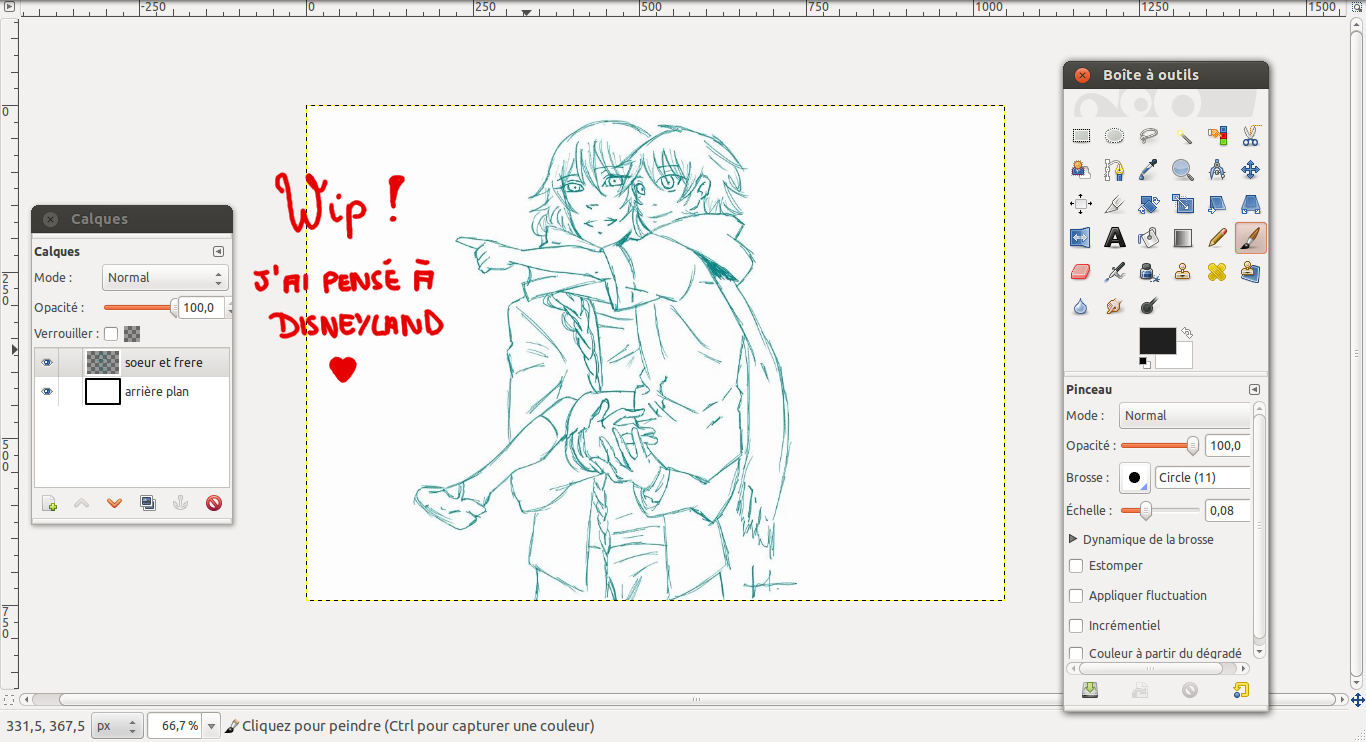
Task: Select the Blur/Sharpen droplet tool
Action: pyautogui.click(x=1081, y=306)
